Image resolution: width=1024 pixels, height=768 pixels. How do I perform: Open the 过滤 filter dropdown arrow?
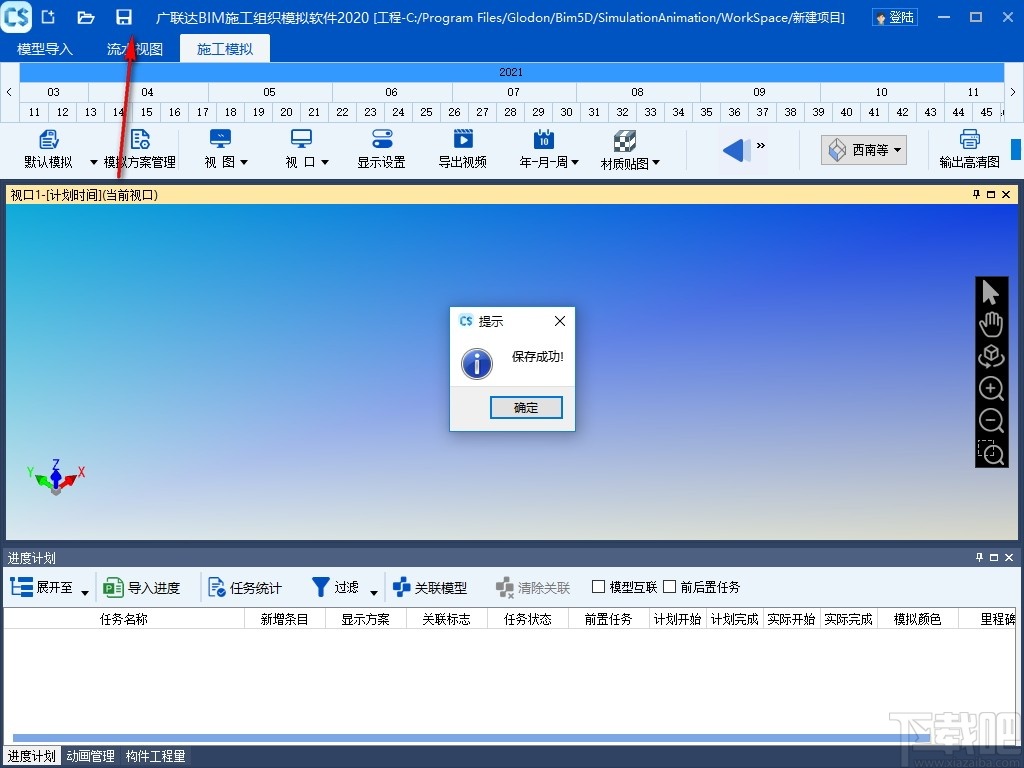[374, 592]
